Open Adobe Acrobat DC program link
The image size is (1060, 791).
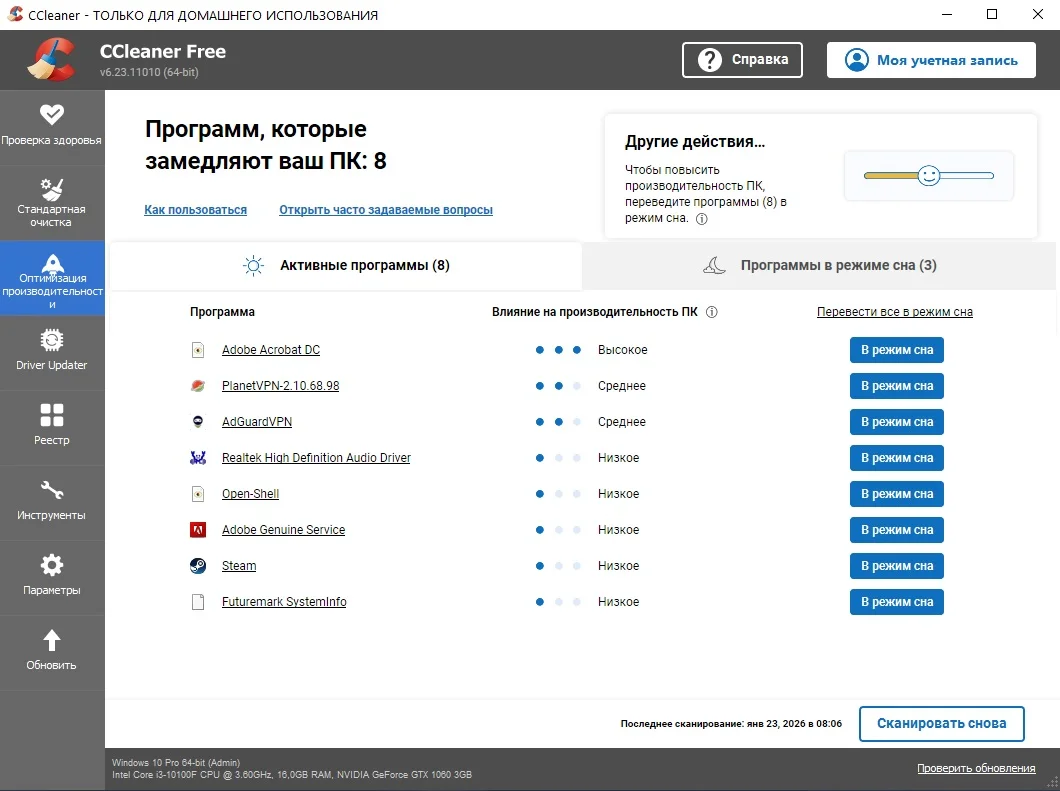click(x=271, y=350)
